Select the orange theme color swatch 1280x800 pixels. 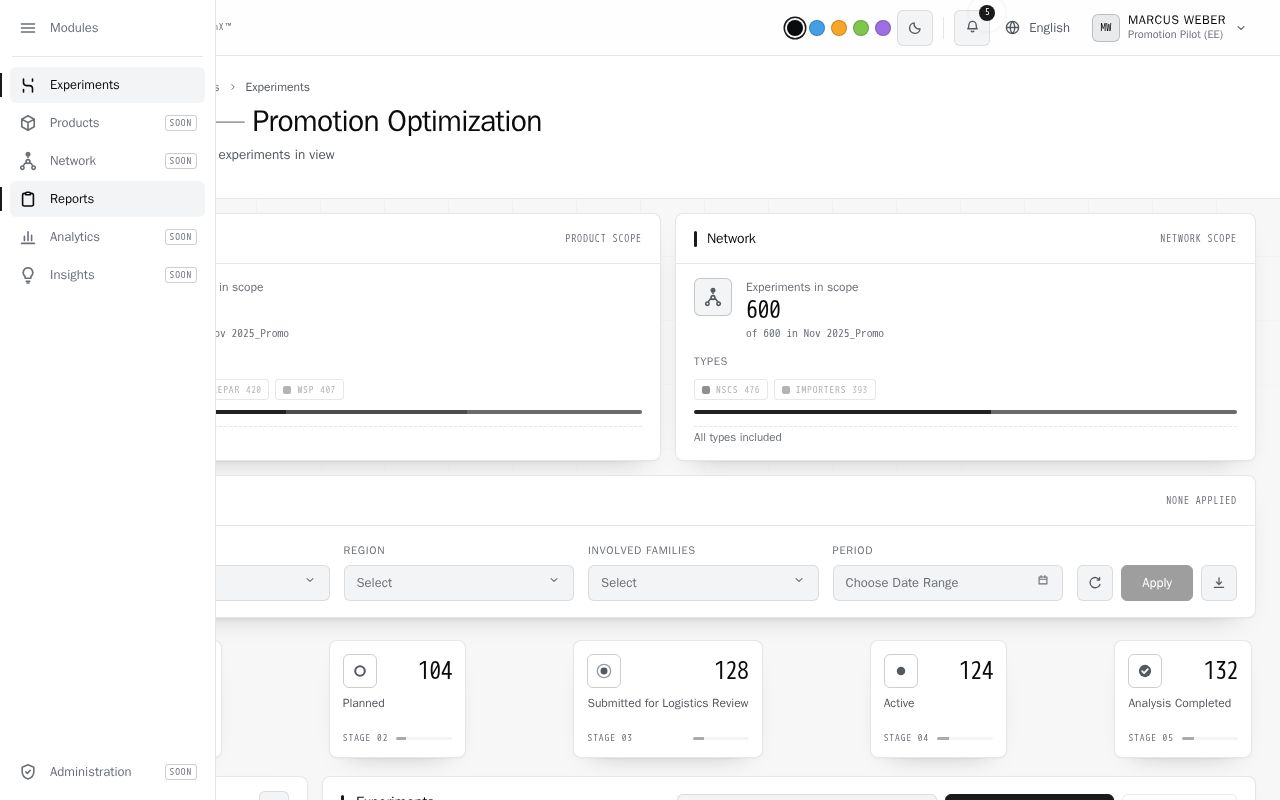(839, 28)
